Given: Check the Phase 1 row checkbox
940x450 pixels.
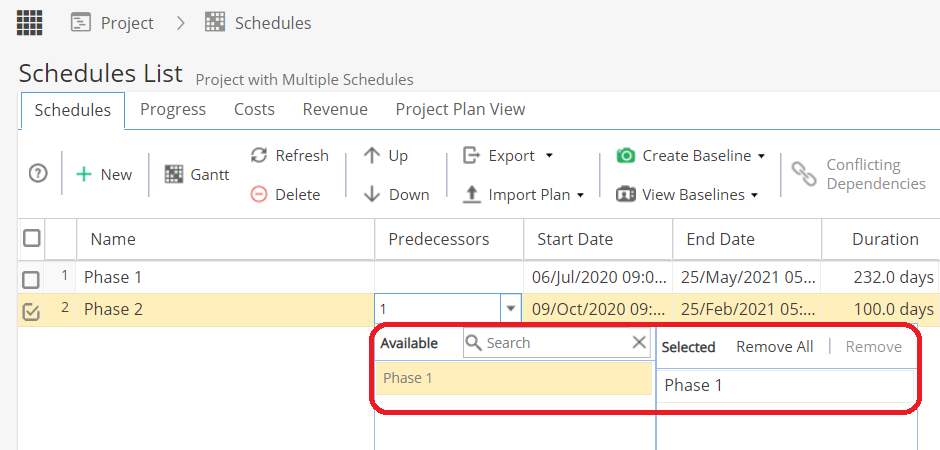Looking at the screenshot, I should (x=31, y=279).
